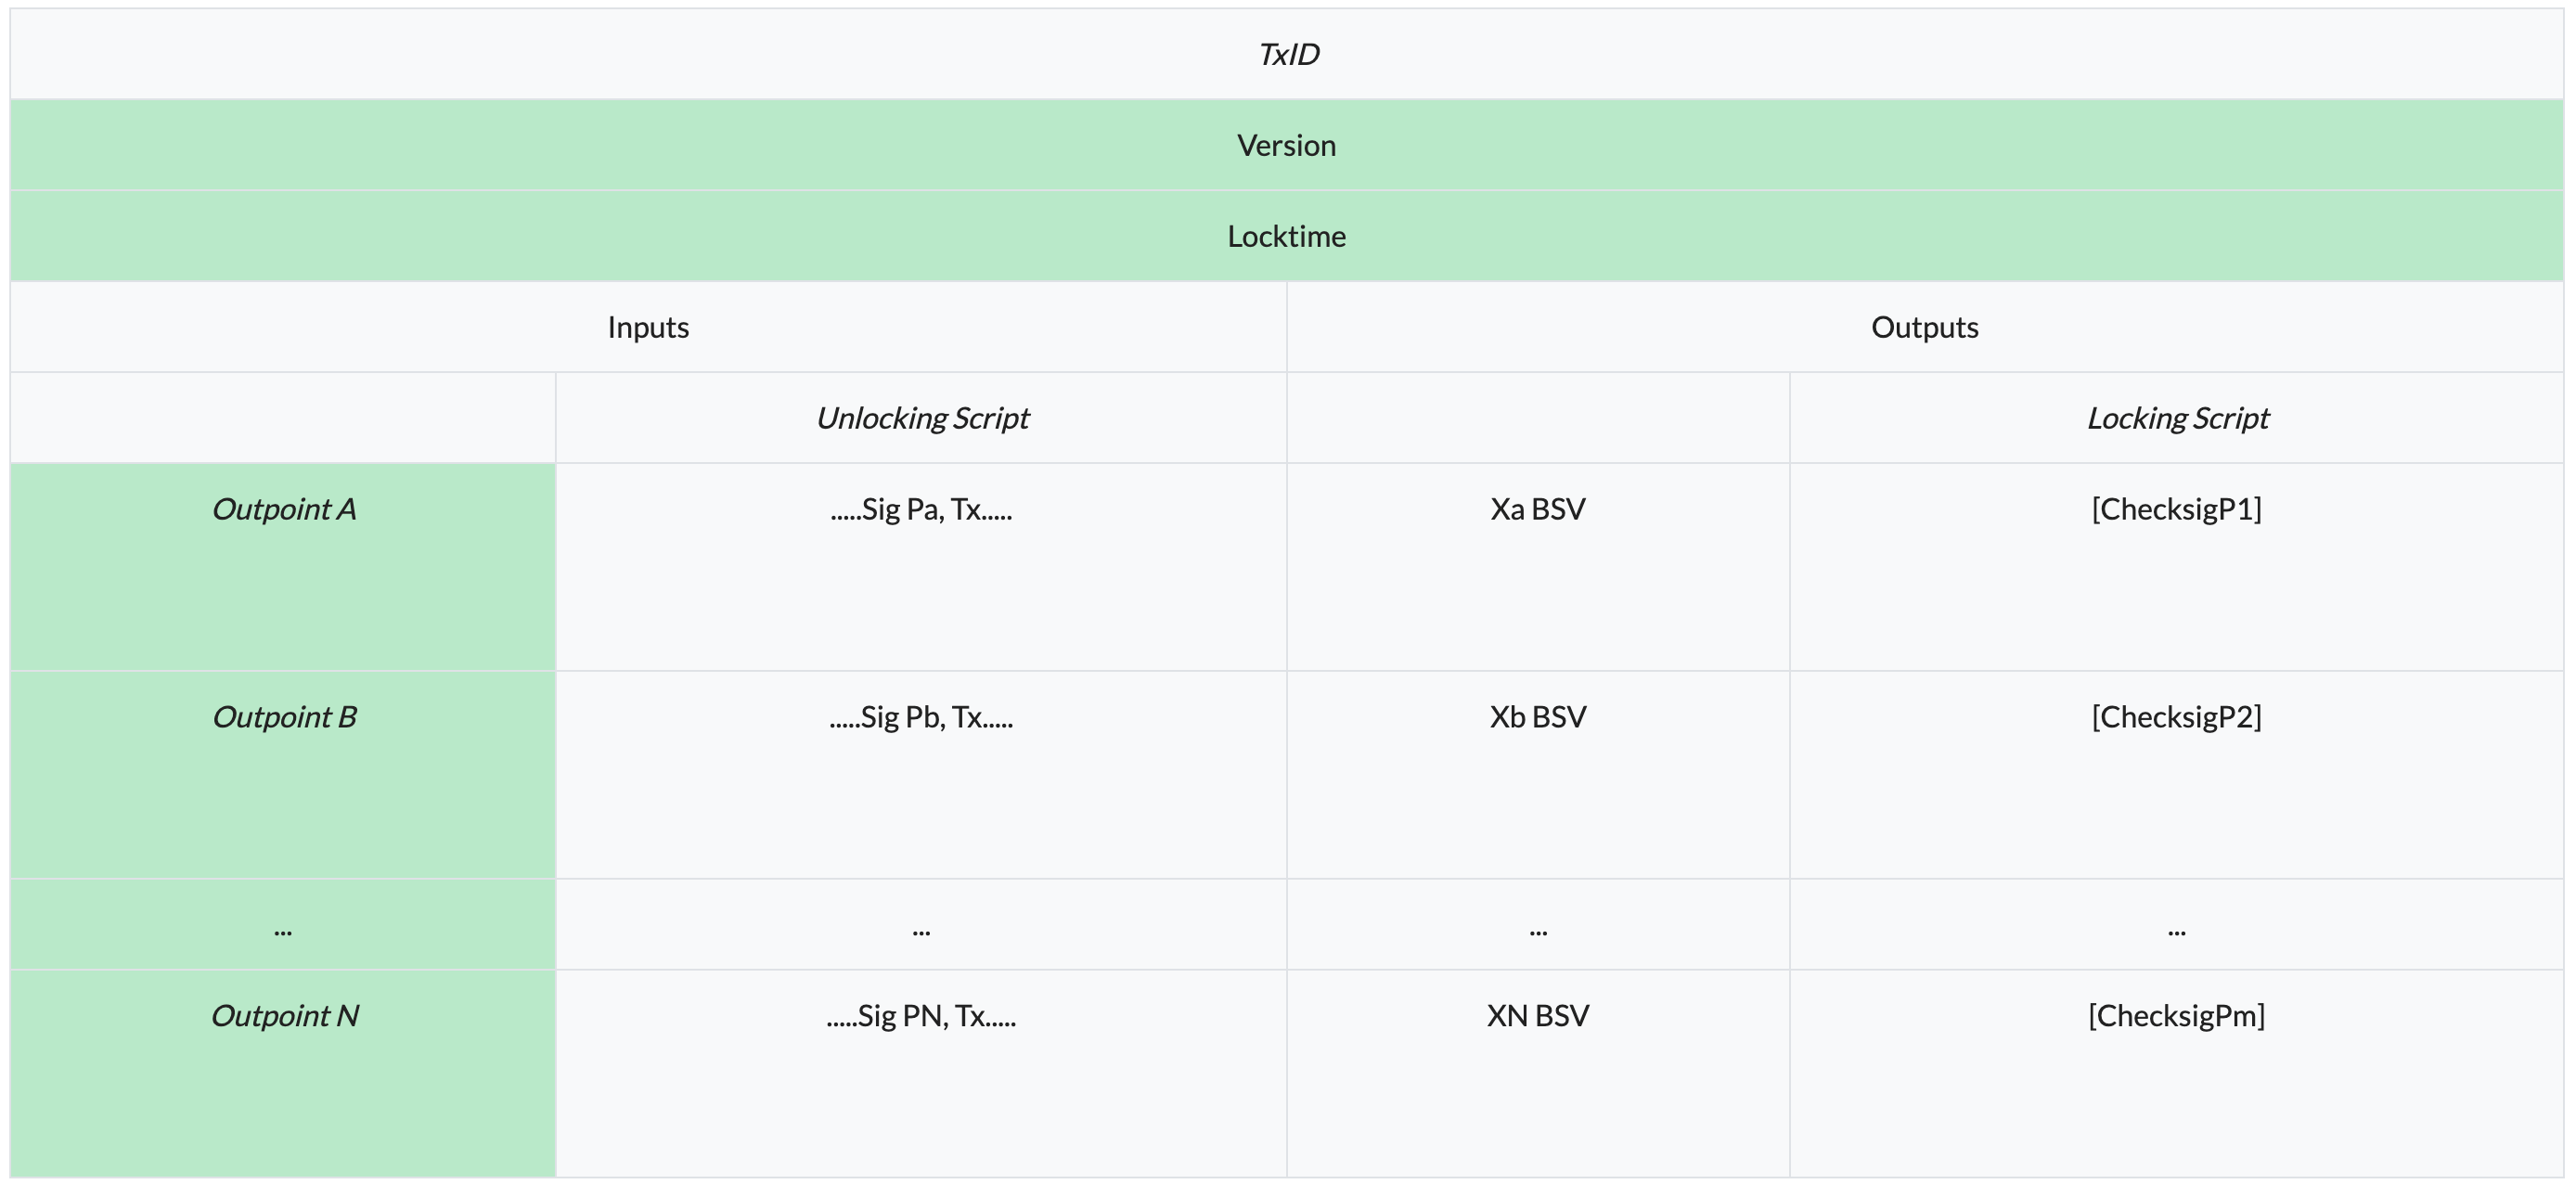Select the Outpoint B cell
Screen dimensions: 2576x1197
(284, 718)
